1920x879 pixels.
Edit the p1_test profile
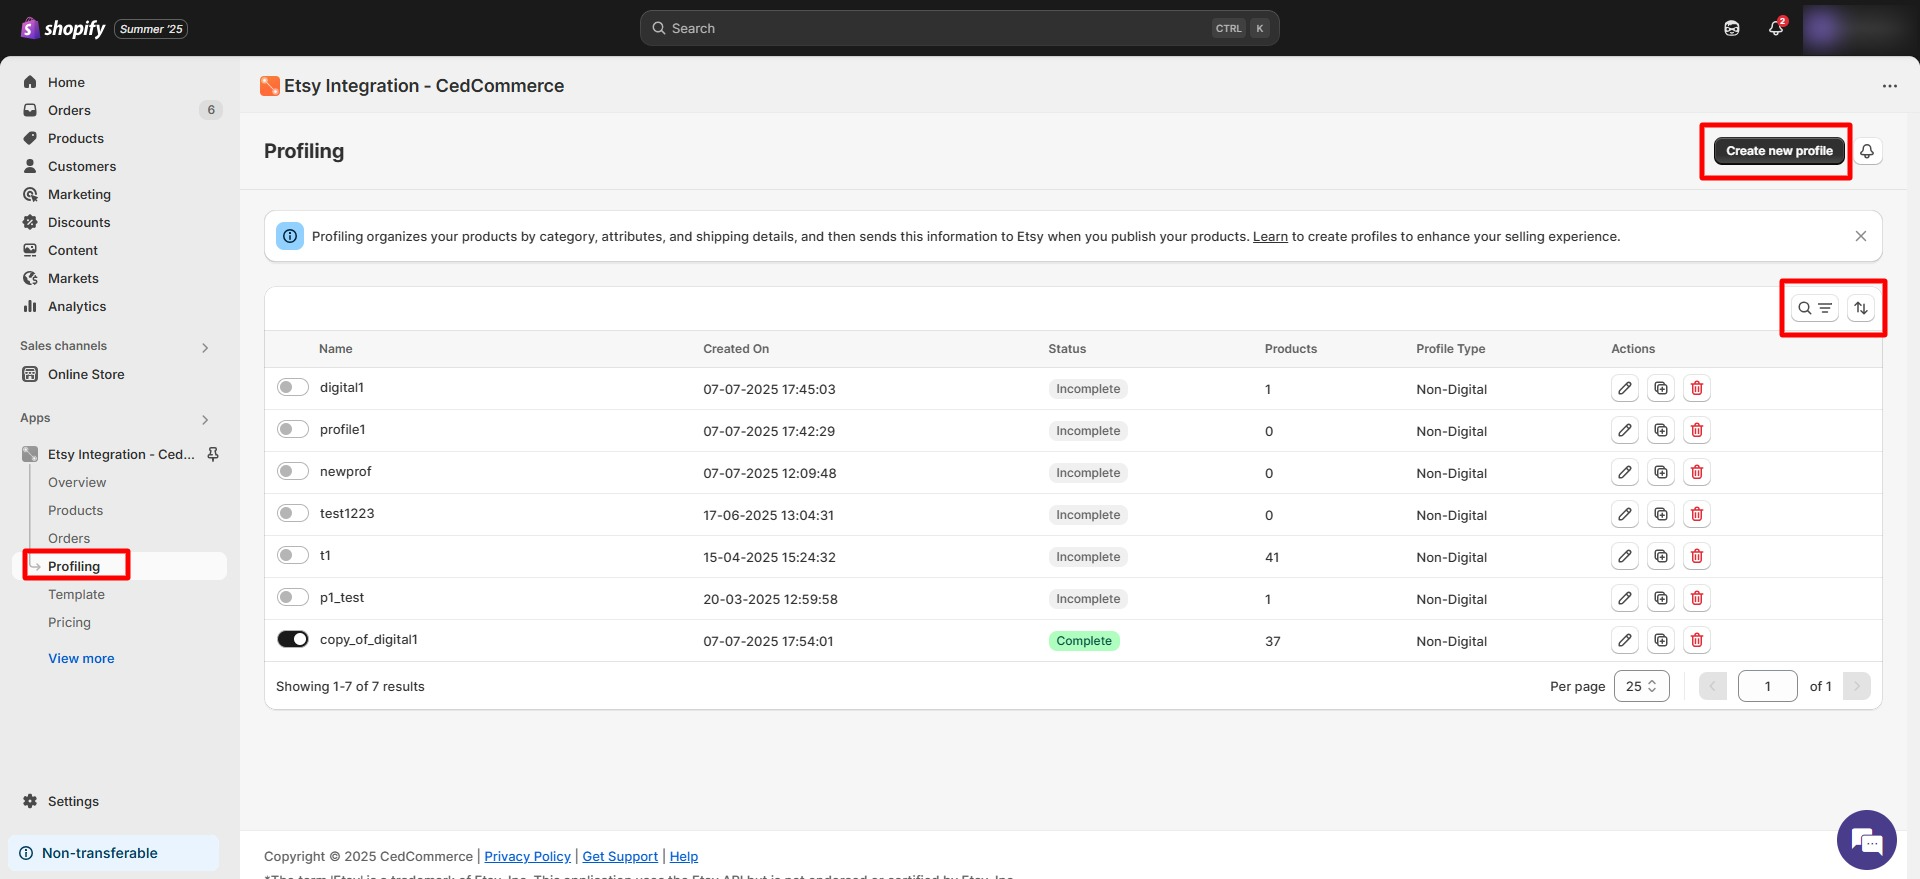point(1625,598)
